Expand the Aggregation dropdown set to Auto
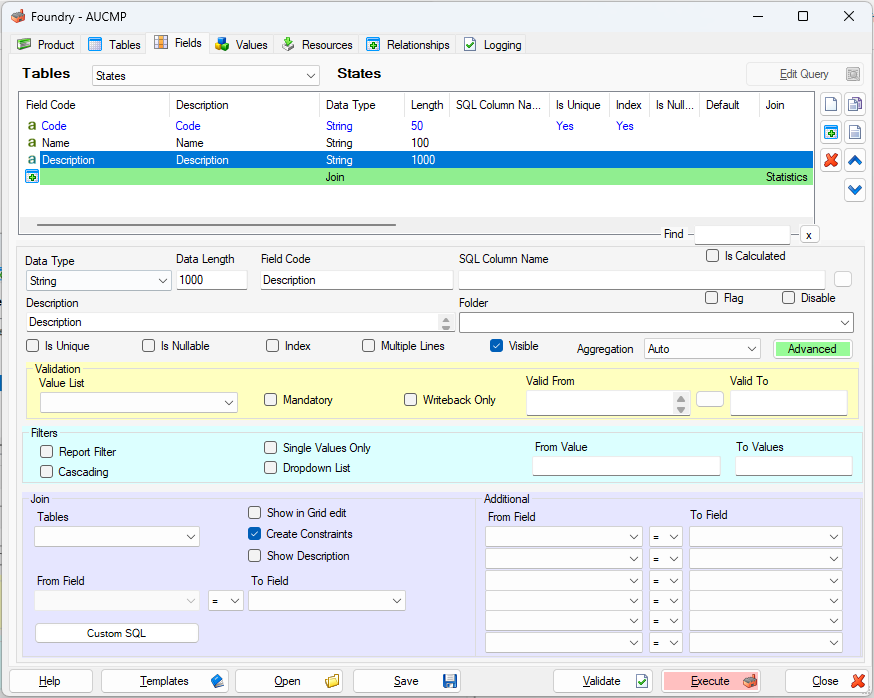This screenshot has height=698, width=874. (x=702, y=349)
